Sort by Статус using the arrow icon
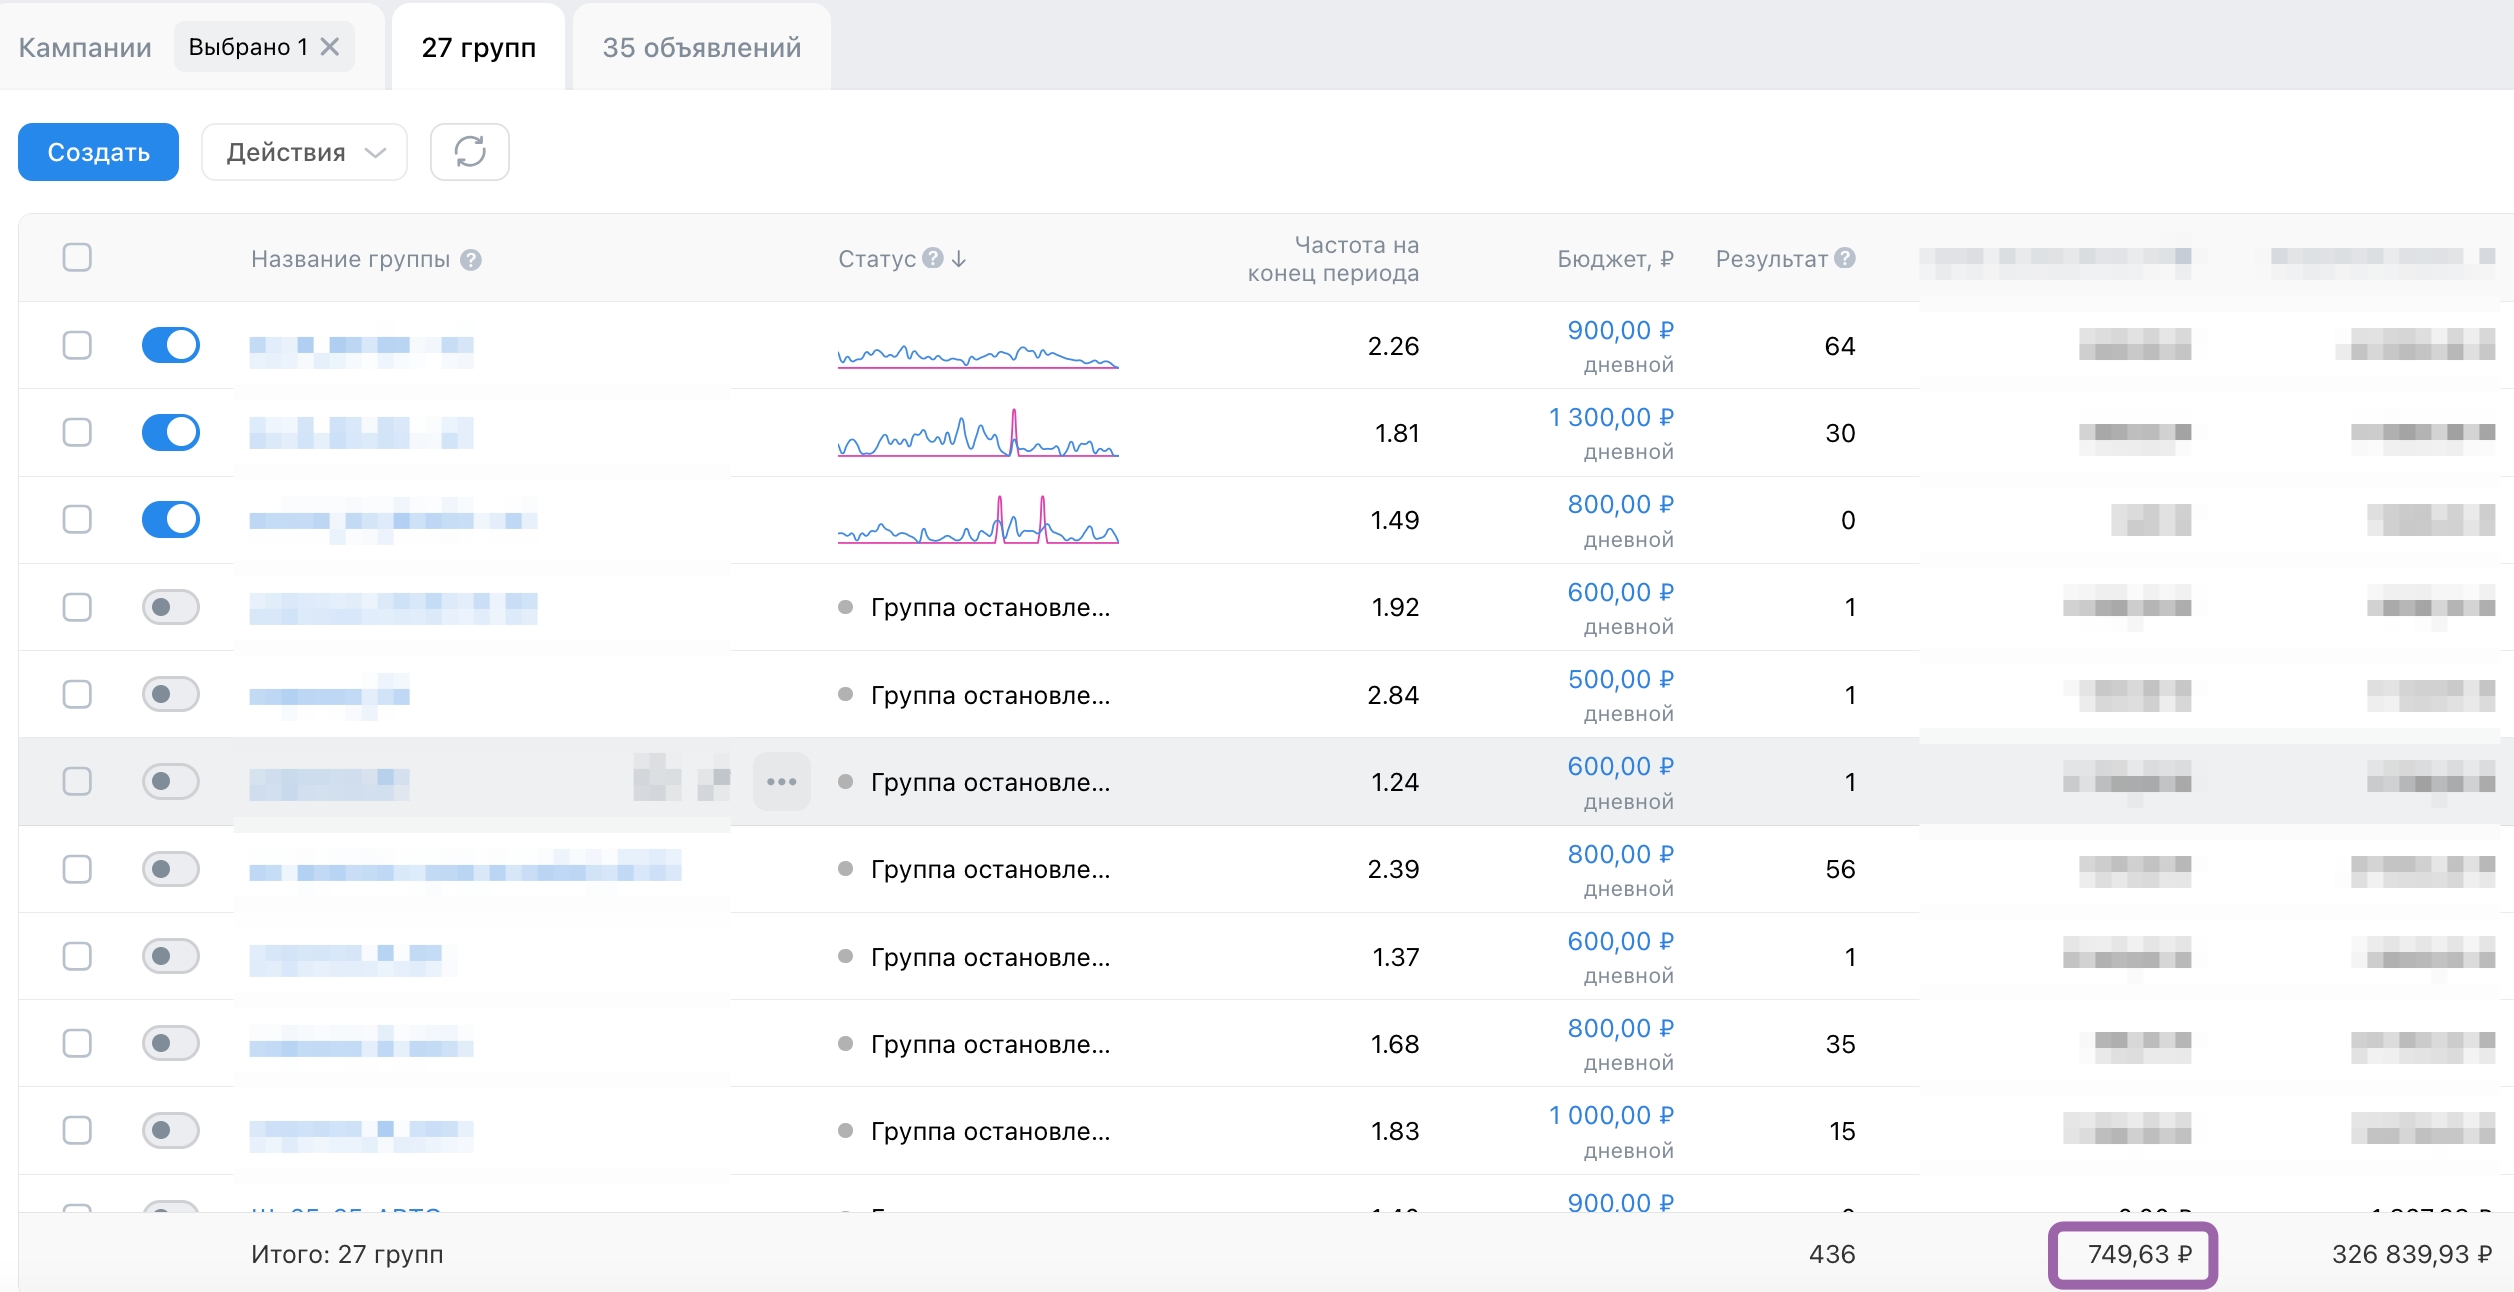The height and width of the screenshot is (1292, 2514). click(x=959, y=259)
